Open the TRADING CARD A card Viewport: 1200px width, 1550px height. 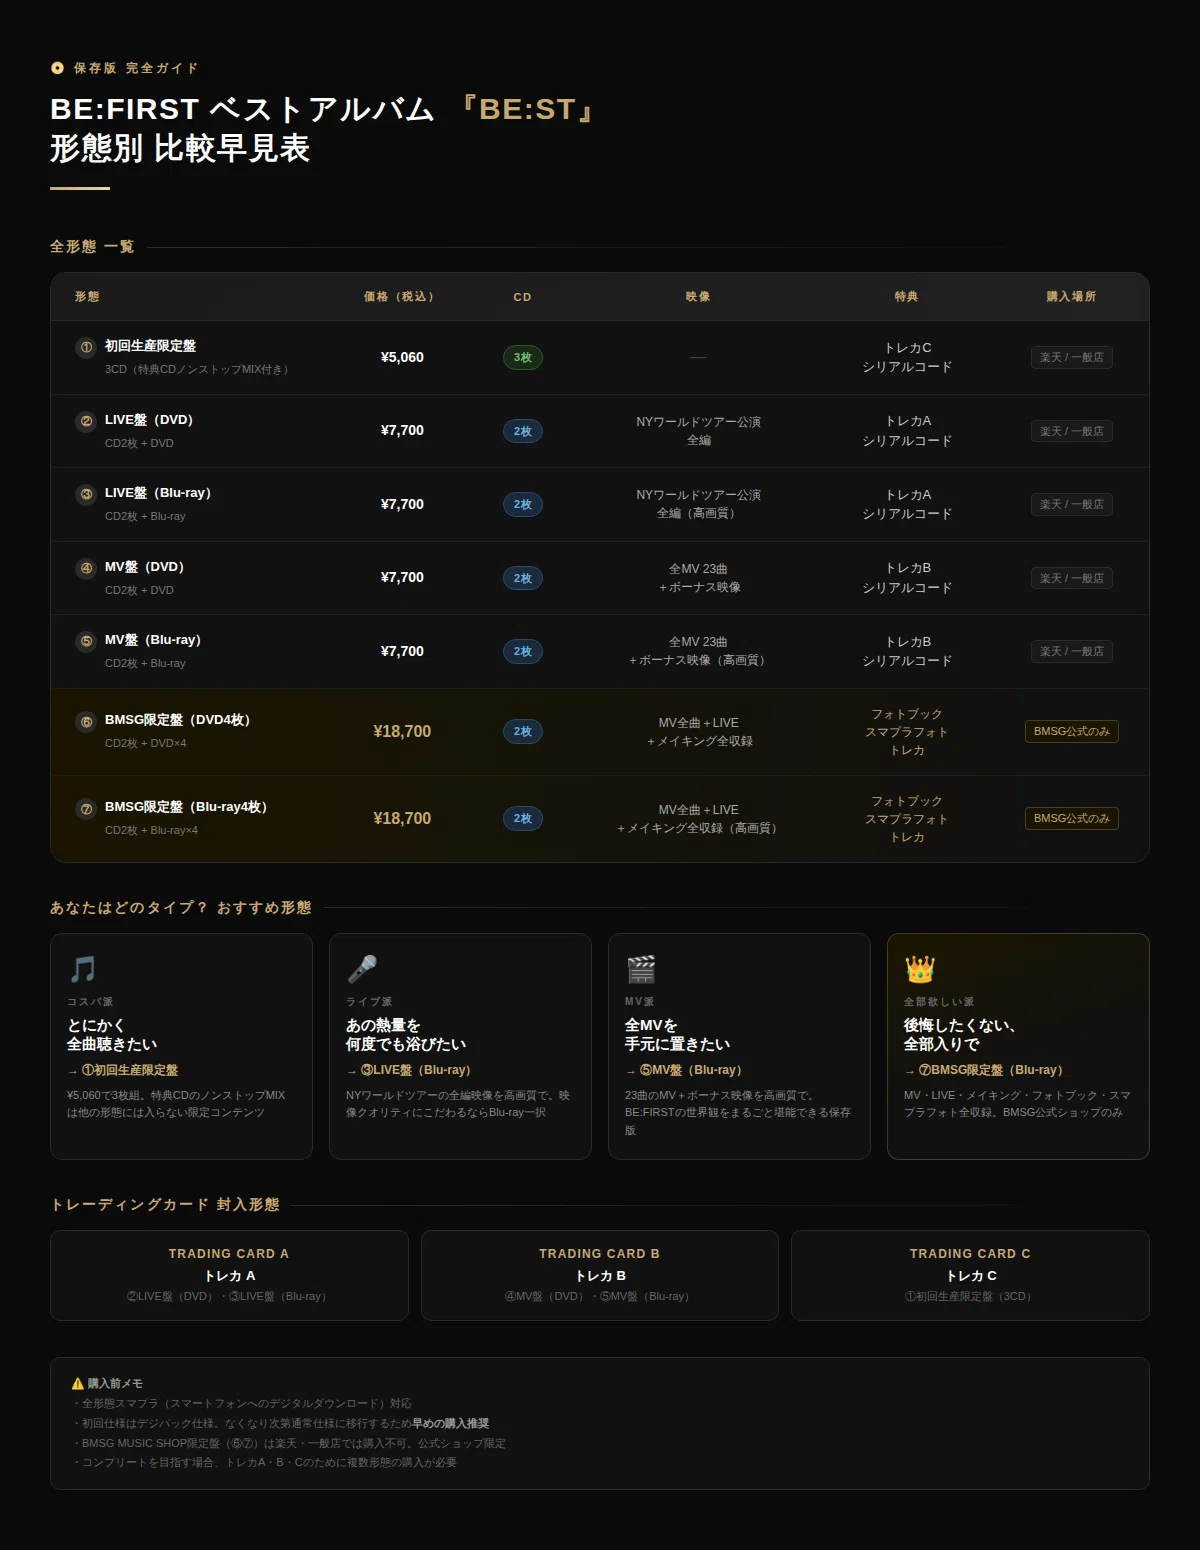(229, 1275)
